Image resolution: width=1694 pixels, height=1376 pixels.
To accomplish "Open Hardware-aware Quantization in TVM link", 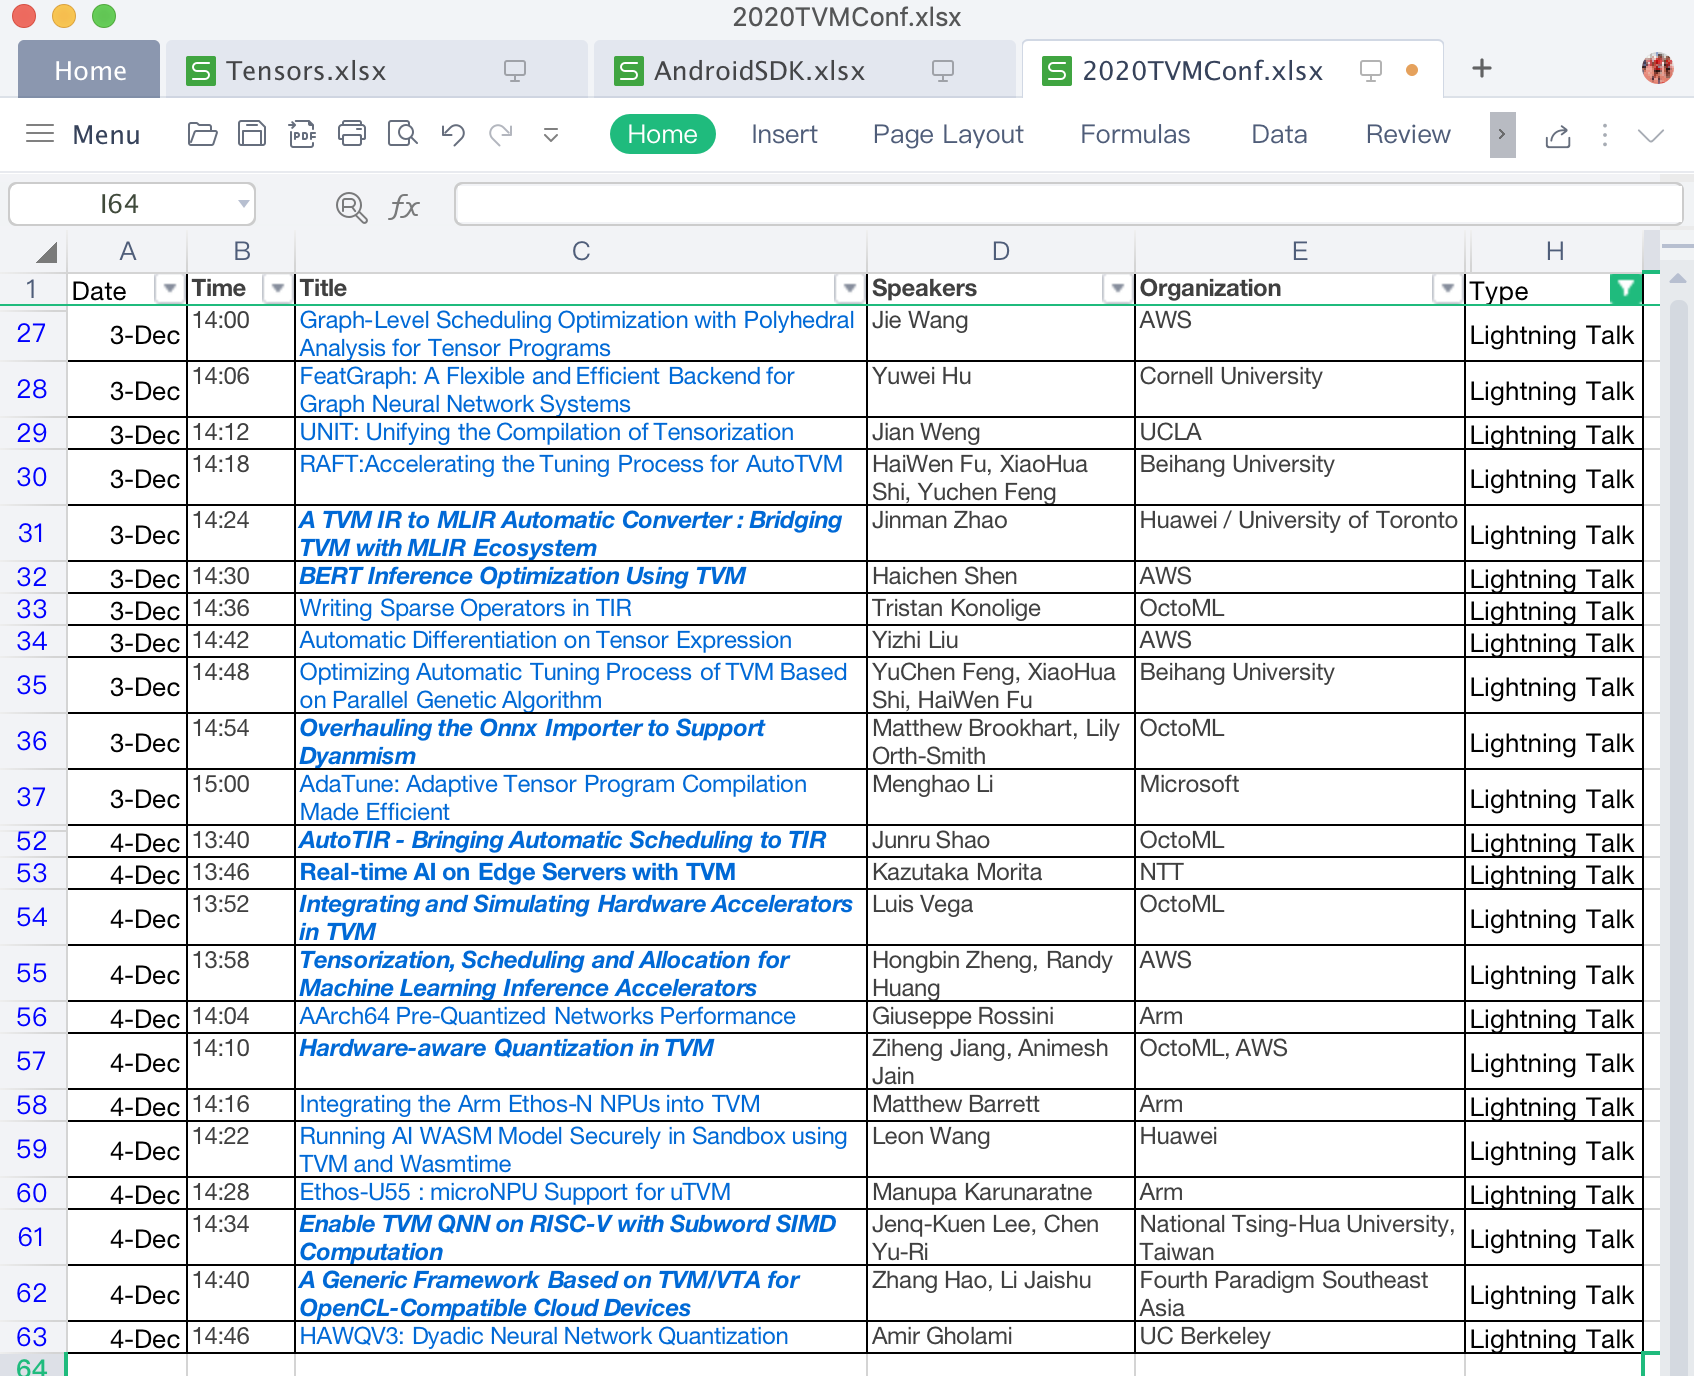I will point(506,1048).
